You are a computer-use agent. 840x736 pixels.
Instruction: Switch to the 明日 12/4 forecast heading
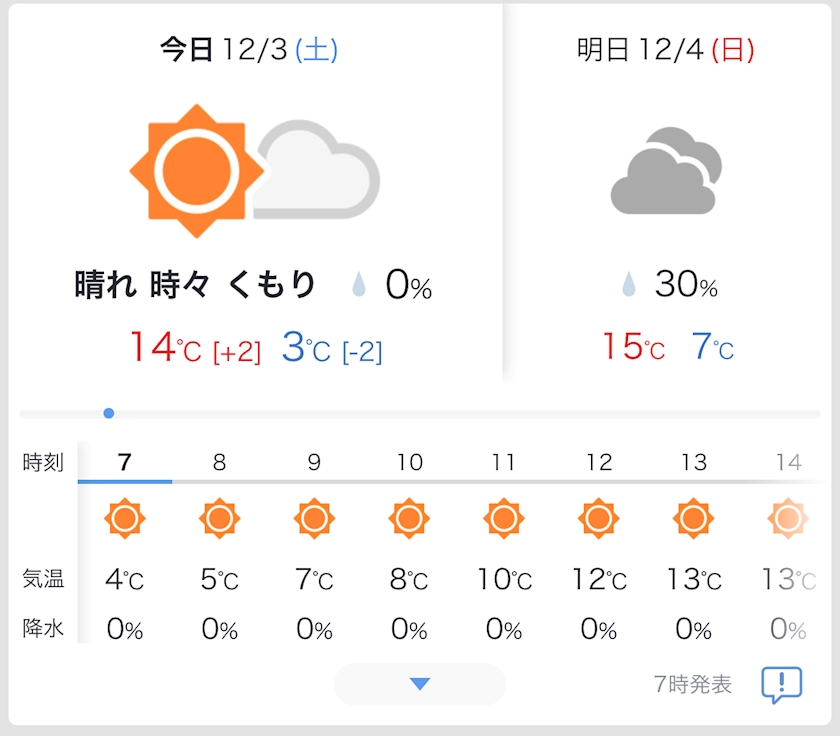pos(665,50)
